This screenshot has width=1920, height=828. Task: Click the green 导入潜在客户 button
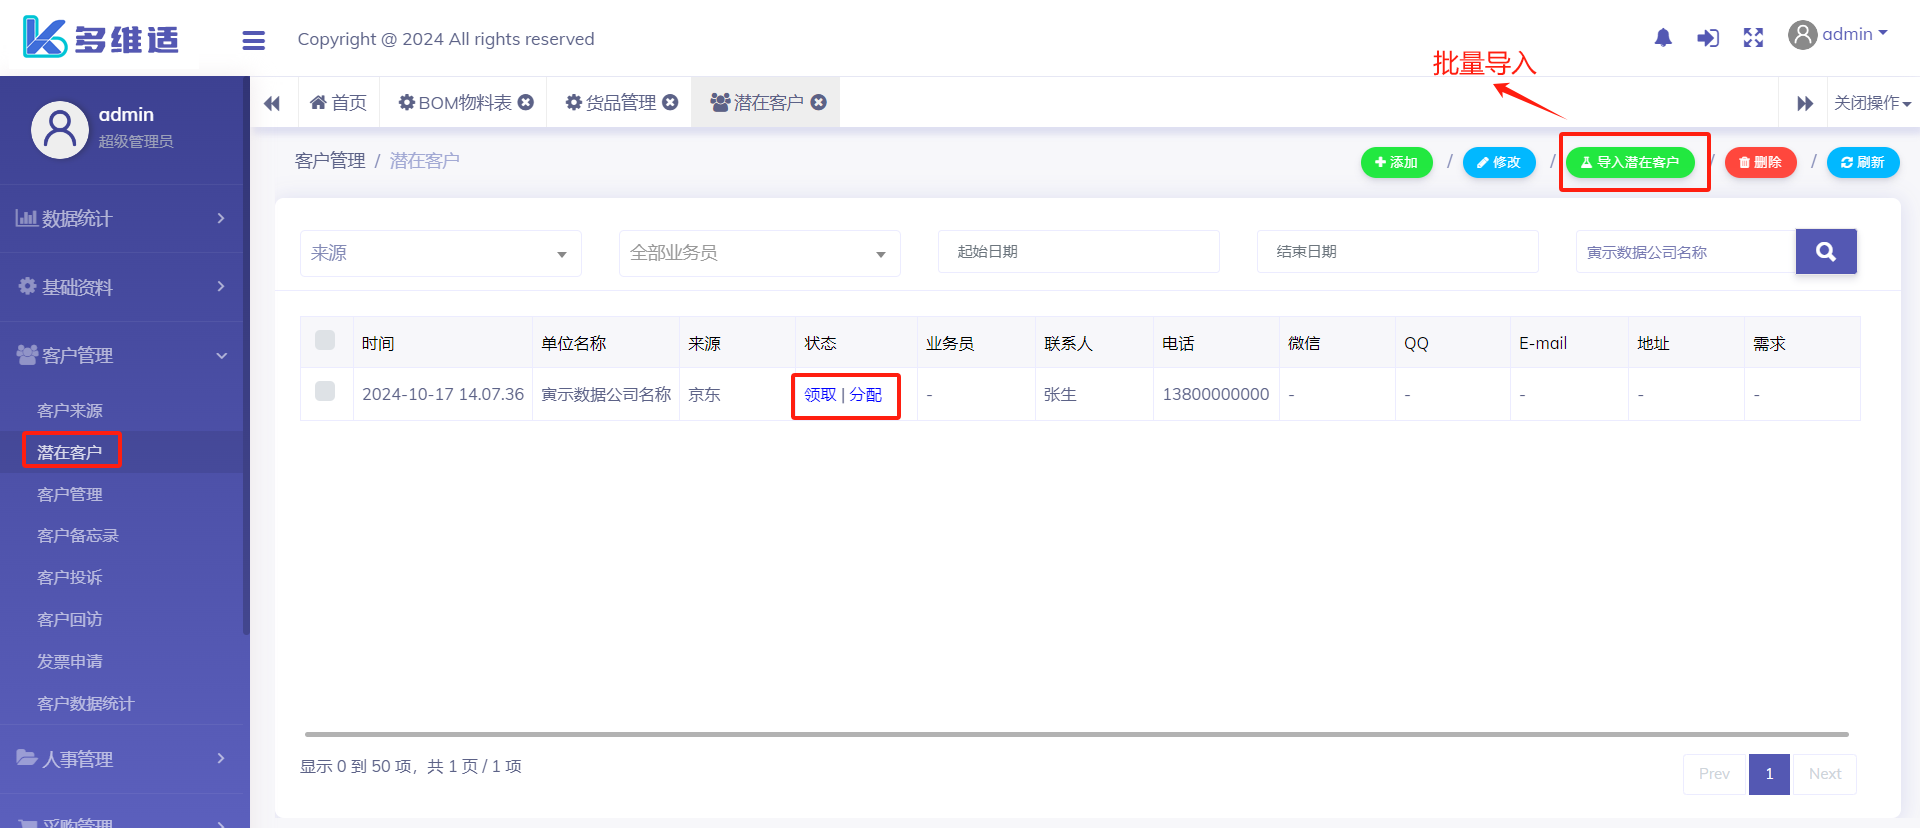pyautogui.click(x=1630, y=162)
